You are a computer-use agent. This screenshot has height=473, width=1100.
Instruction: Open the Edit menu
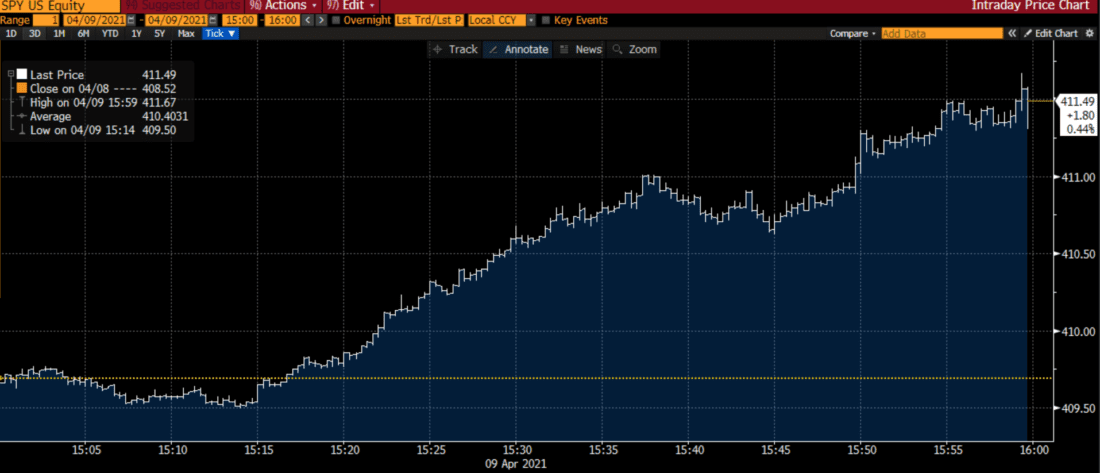(353, 5)
